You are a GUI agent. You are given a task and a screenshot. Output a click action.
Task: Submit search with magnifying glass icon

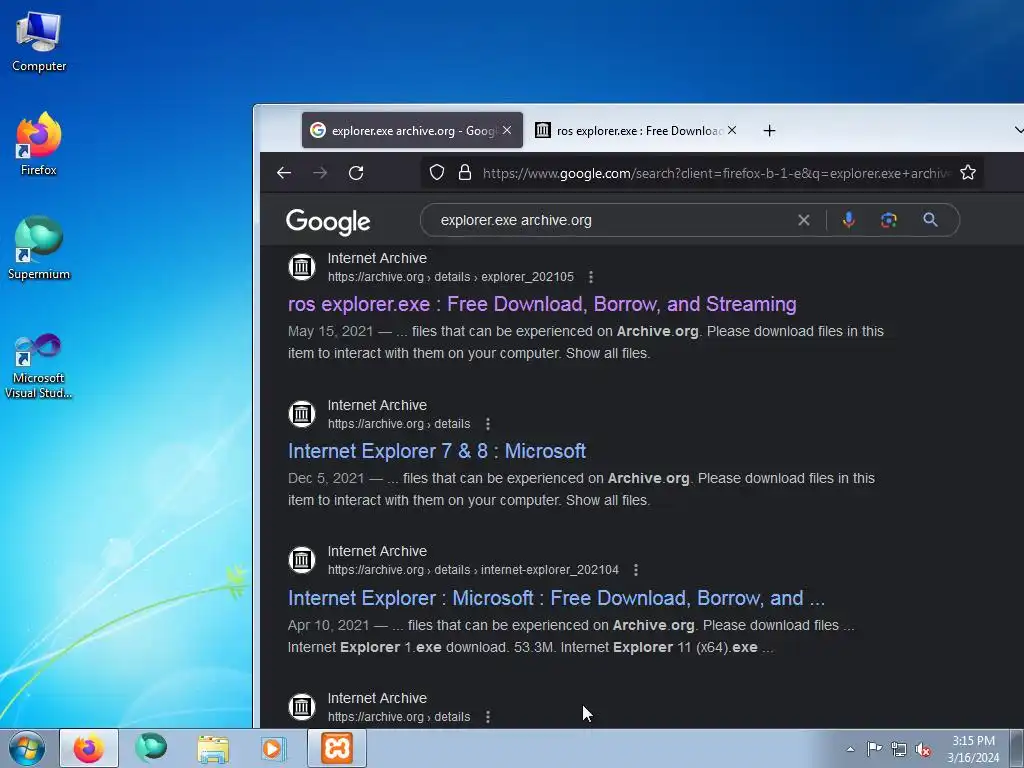[931, 220]
